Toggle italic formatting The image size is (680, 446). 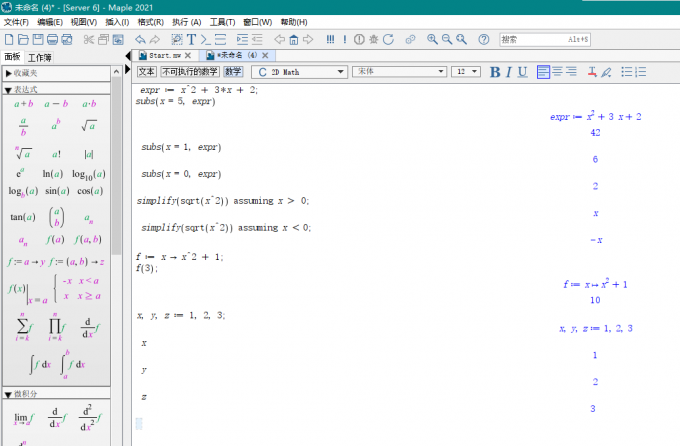point(509,72)
